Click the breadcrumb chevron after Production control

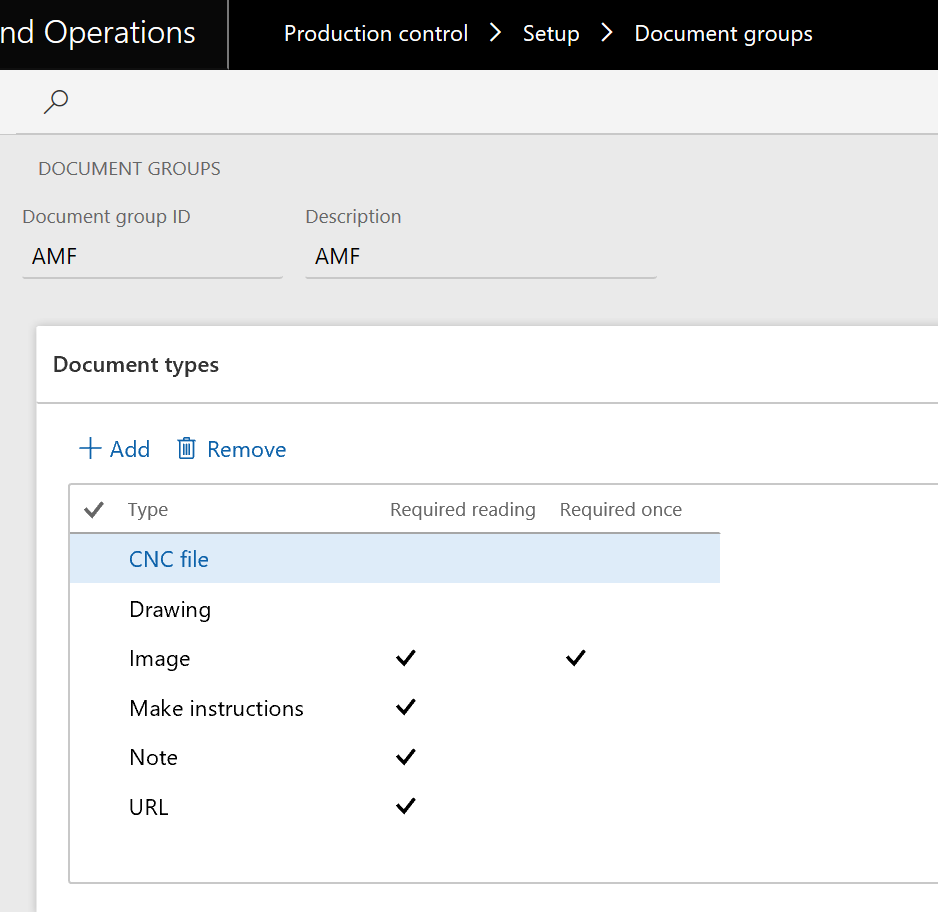coord(495,32)
